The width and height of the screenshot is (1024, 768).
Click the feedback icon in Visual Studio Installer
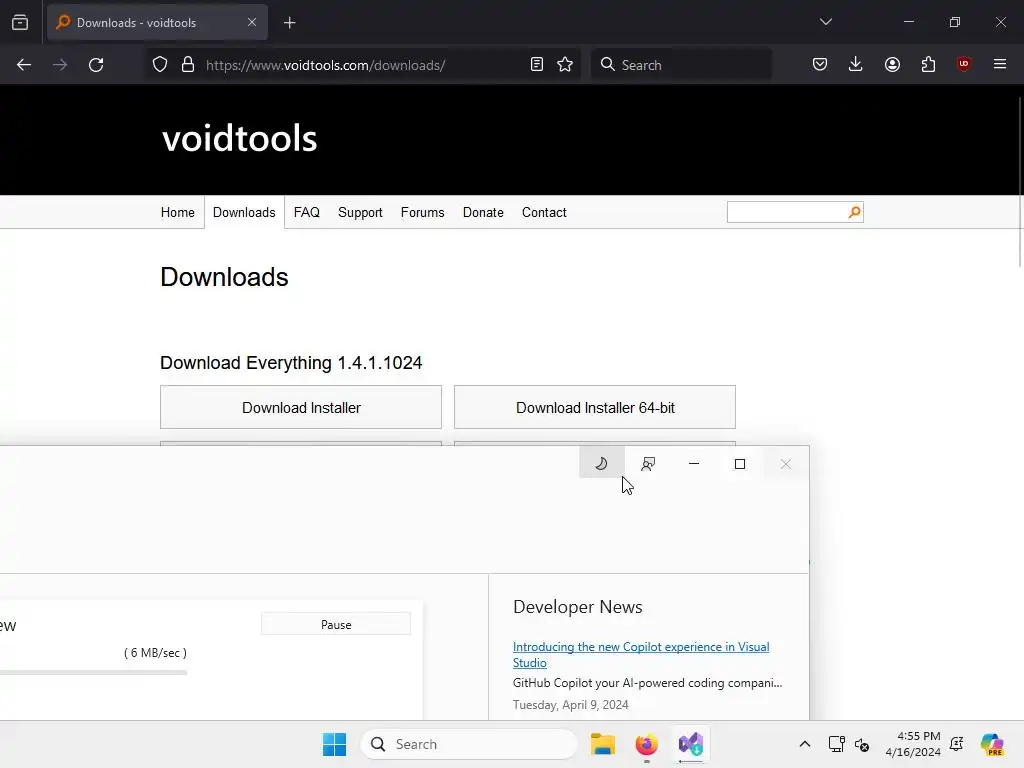648,464
